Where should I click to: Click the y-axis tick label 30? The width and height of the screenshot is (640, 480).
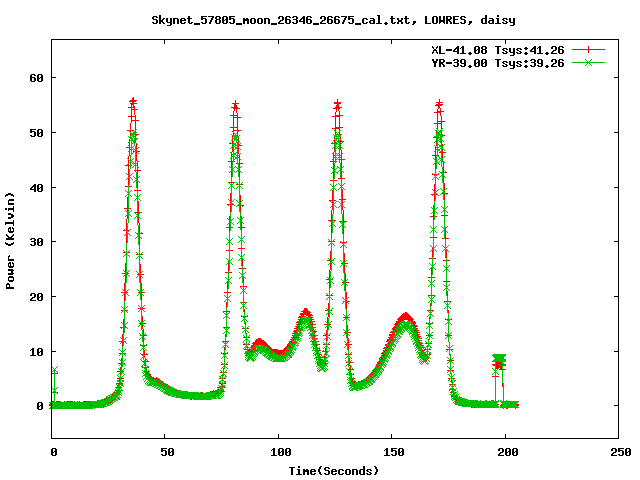click(x=36, y=242)
